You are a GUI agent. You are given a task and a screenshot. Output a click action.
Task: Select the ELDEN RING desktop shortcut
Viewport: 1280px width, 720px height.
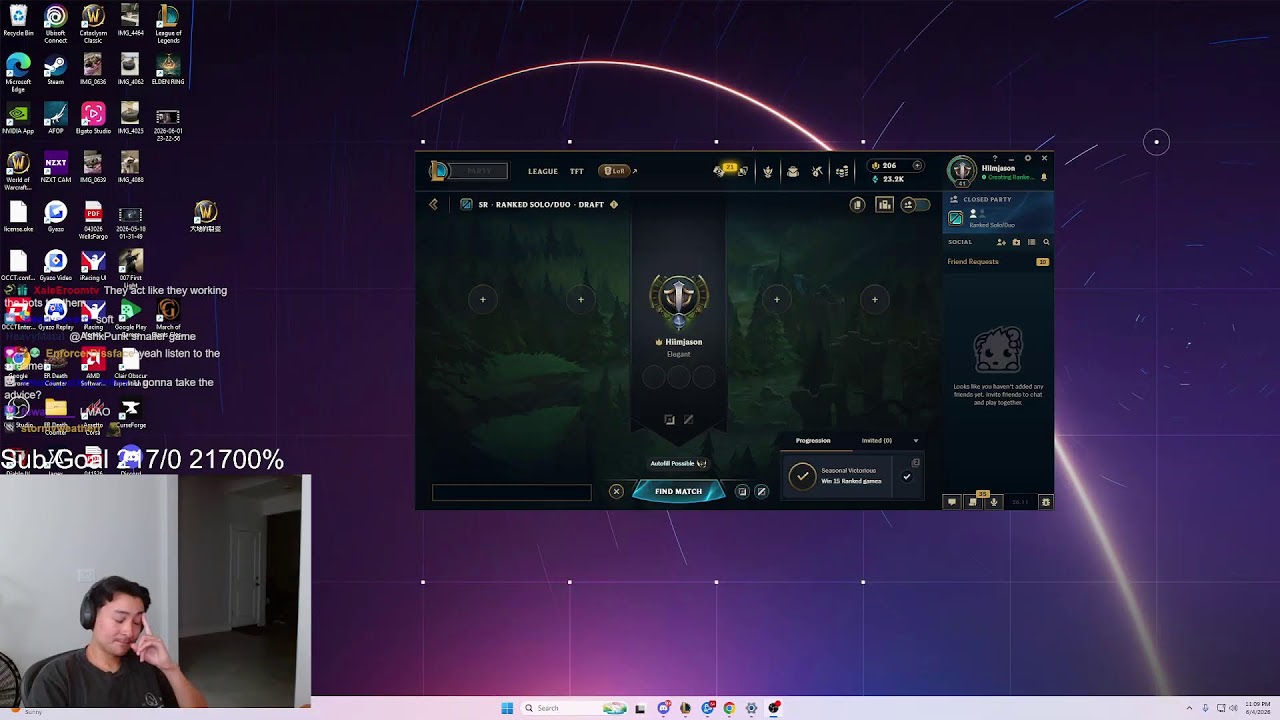click(x=168, y=70)
